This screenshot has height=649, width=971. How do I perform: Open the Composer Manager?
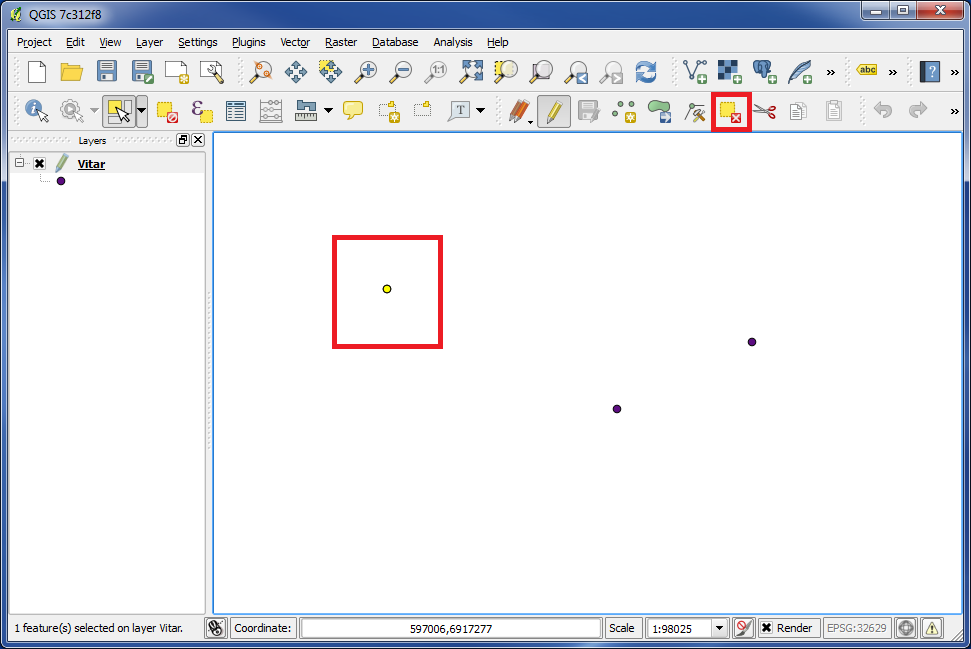pos(212,72)
